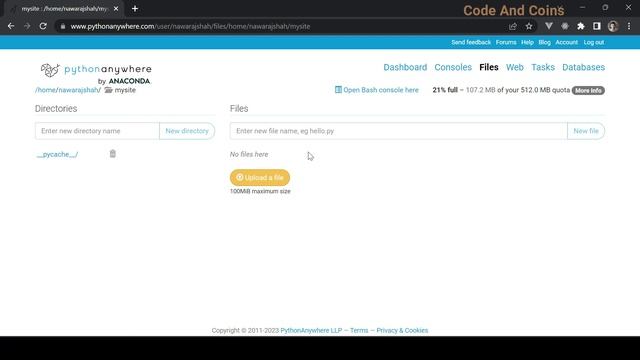Click the gear-like extension icon
The height and width of the screenshot is (360, 640).
[564, 26]
